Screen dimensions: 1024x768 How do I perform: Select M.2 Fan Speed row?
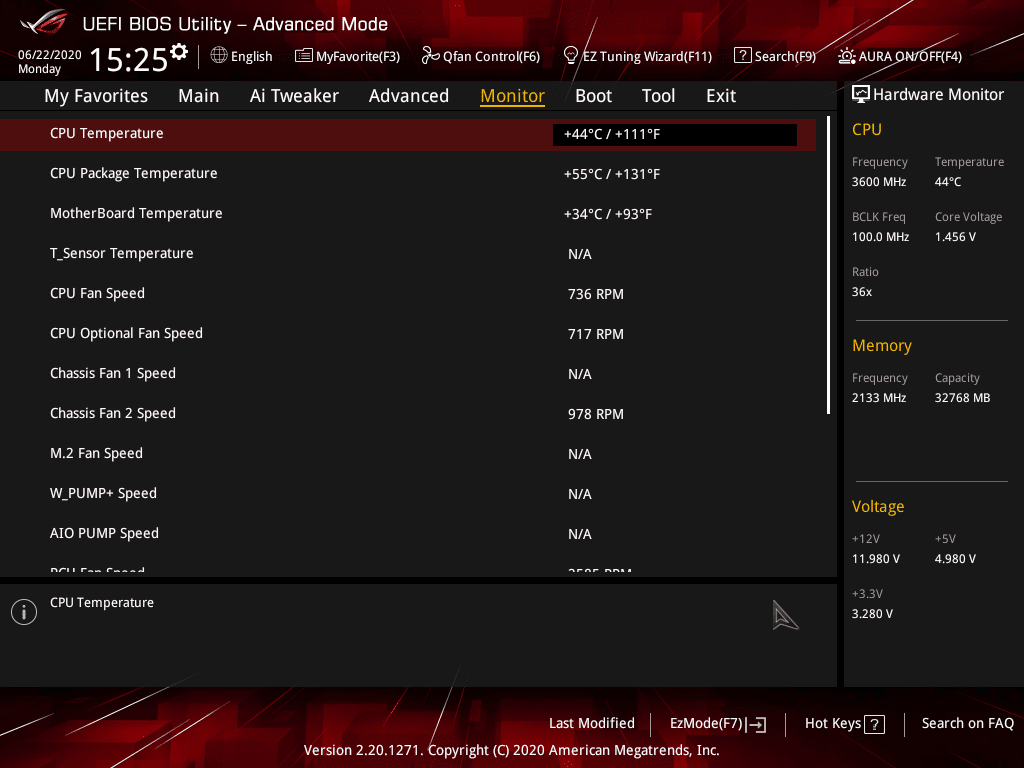click(408, 454)
